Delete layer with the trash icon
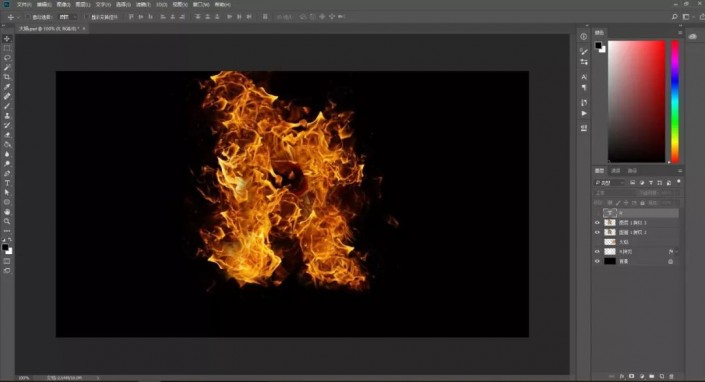Viewport: 705px width, 382px height. tap(672, 376)
